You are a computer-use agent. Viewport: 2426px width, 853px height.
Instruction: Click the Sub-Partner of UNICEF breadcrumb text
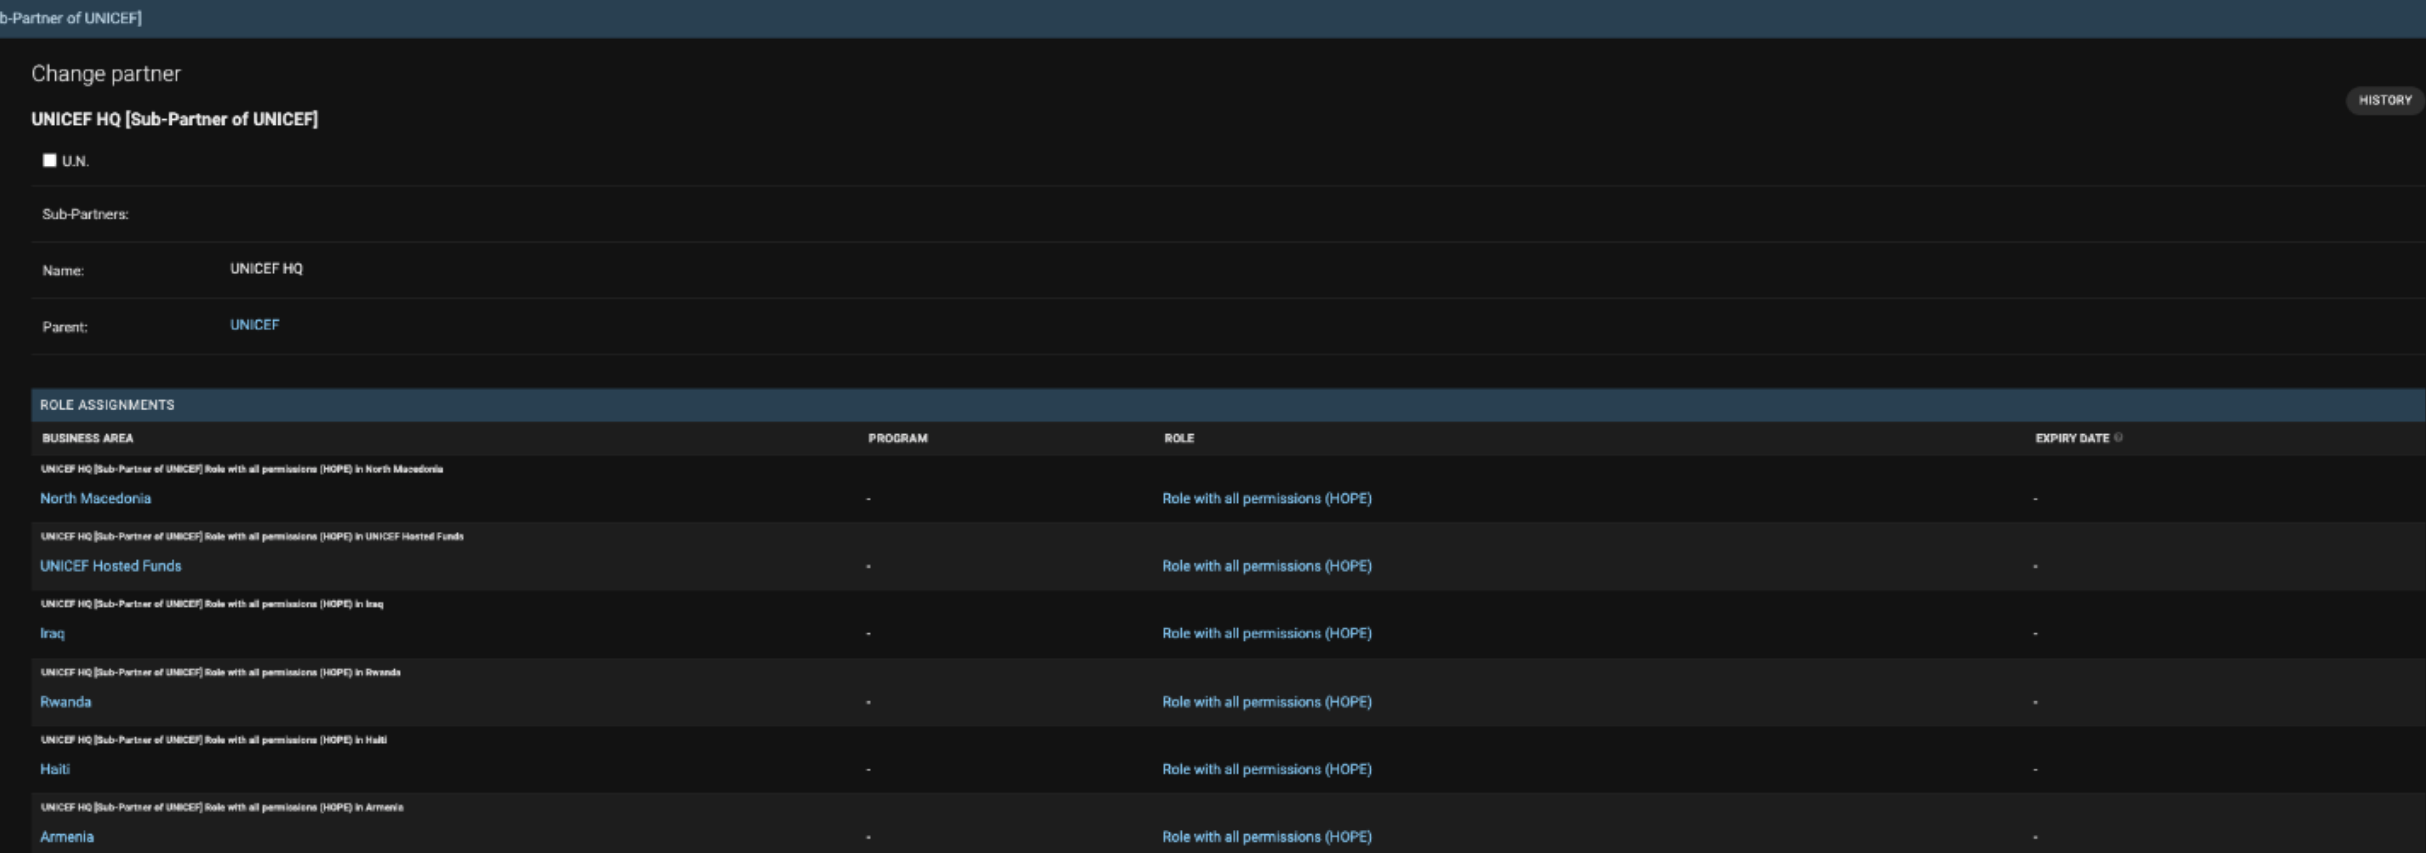point(70,18)
